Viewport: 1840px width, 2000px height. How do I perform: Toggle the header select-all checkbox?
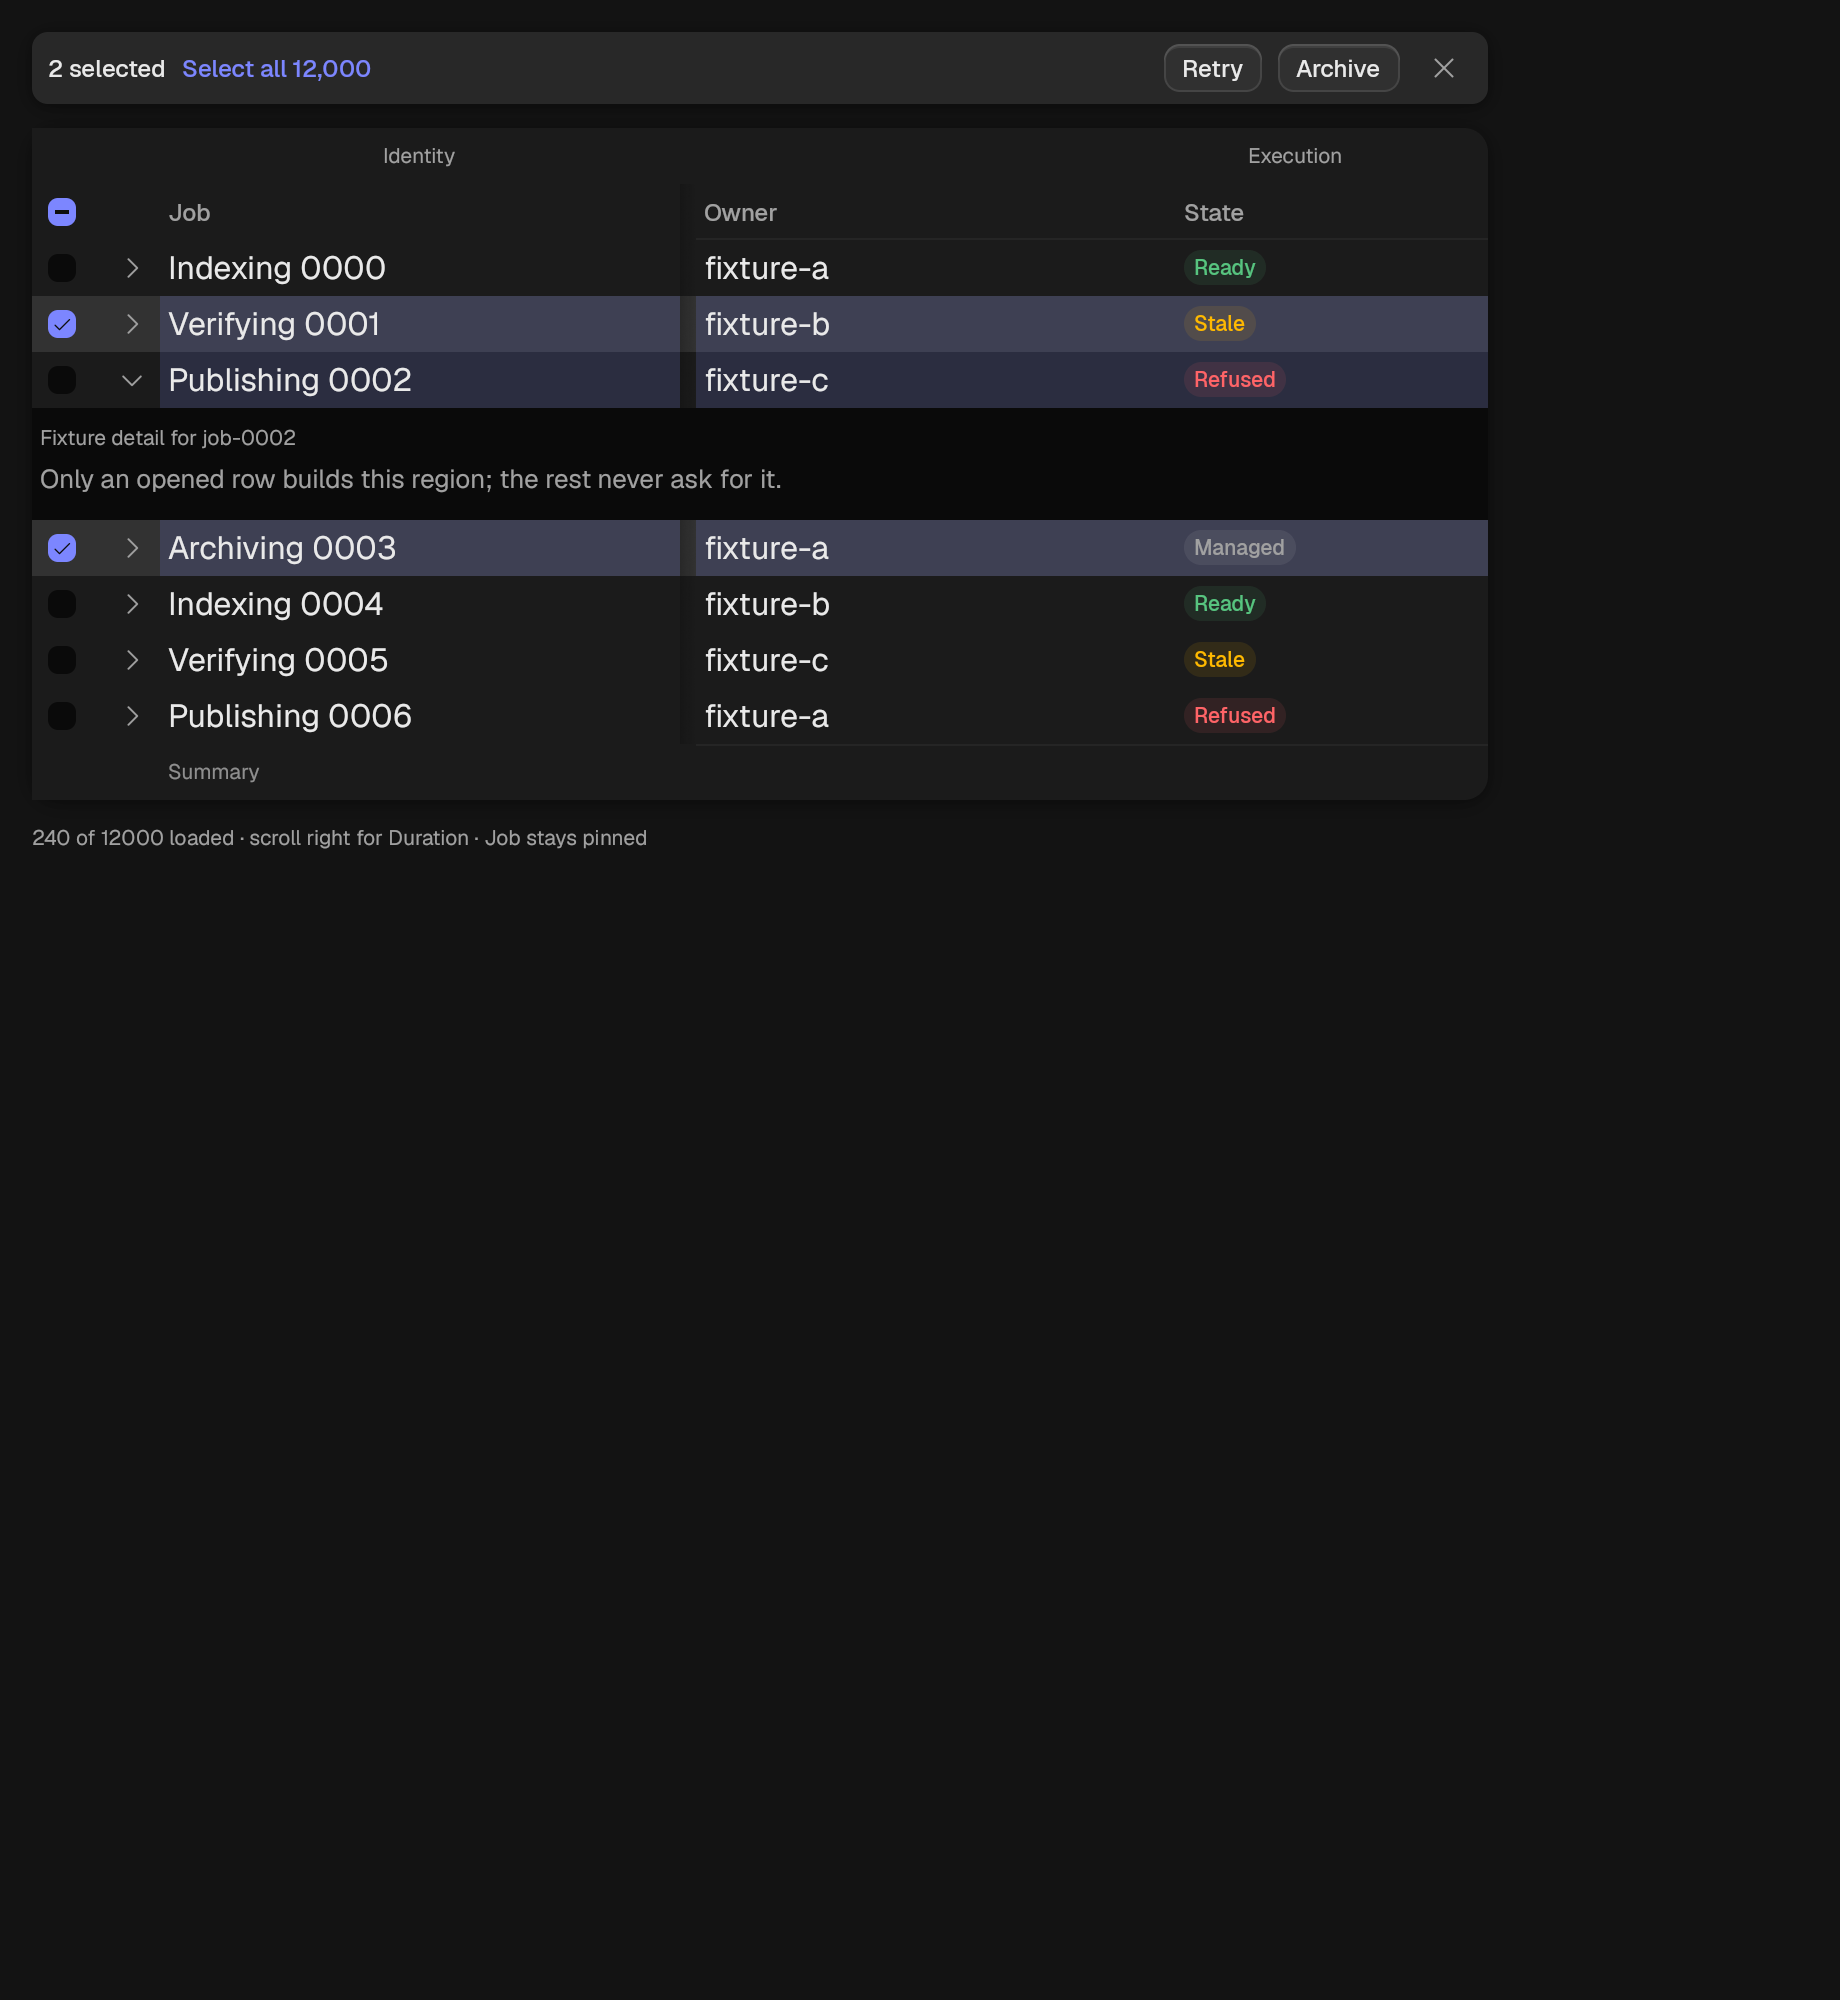62,212
